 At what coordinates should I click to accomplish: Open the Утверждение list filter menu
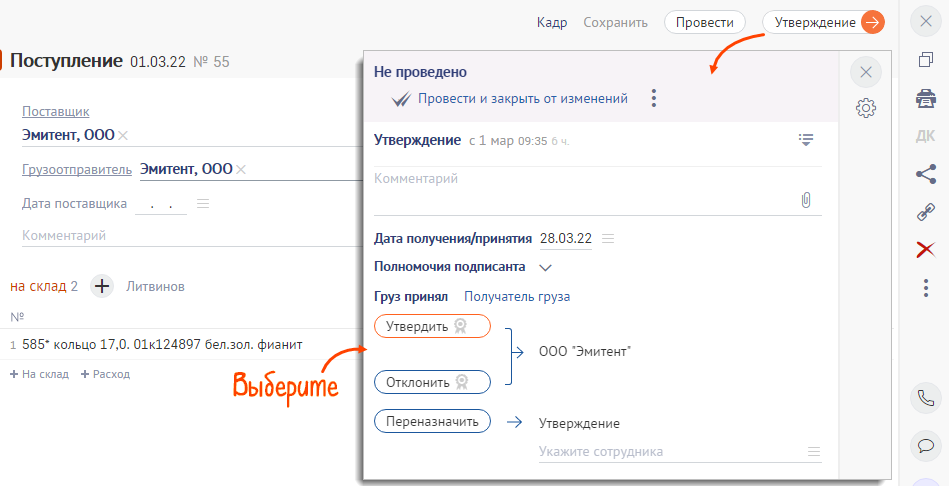(806, 140)
